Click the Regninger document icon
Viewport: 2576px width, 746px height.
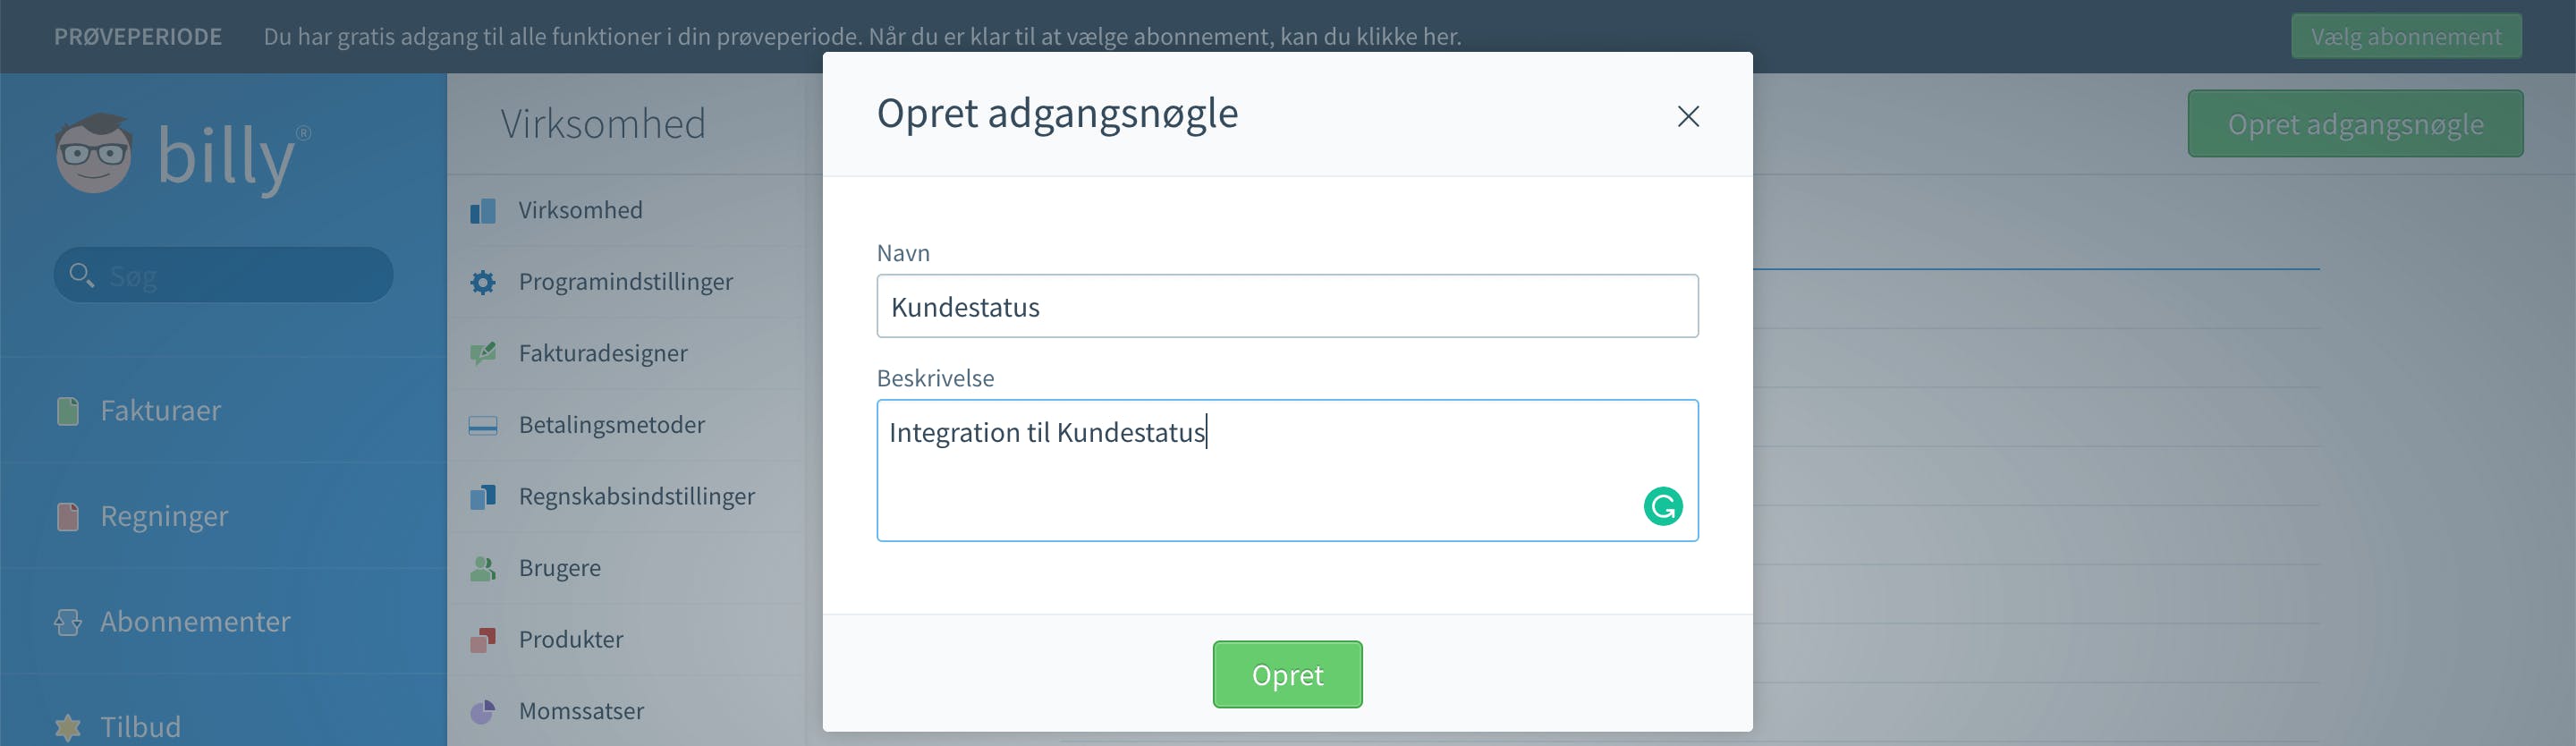(68, 517)
